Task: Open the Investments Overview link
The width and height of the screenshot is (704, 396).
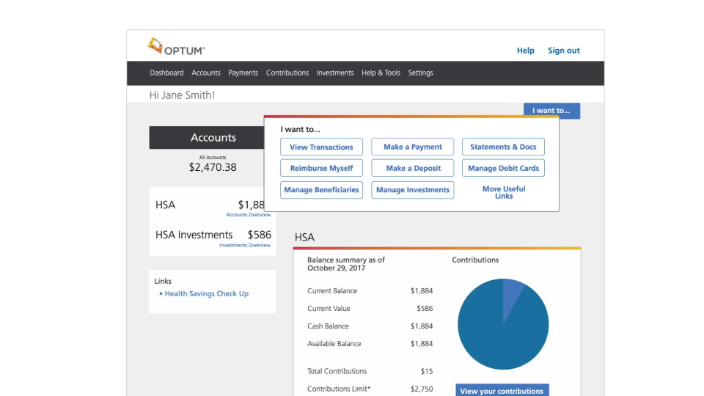Action: click(x=245, y=245)
